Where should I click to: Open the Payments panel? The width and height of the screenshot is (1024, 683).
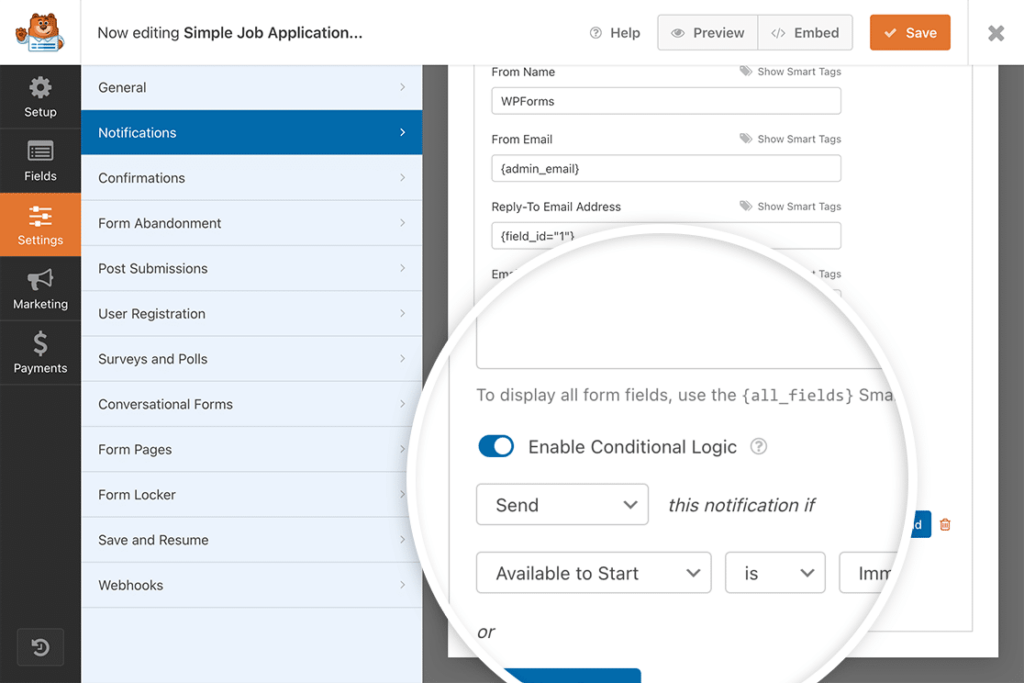40,352
